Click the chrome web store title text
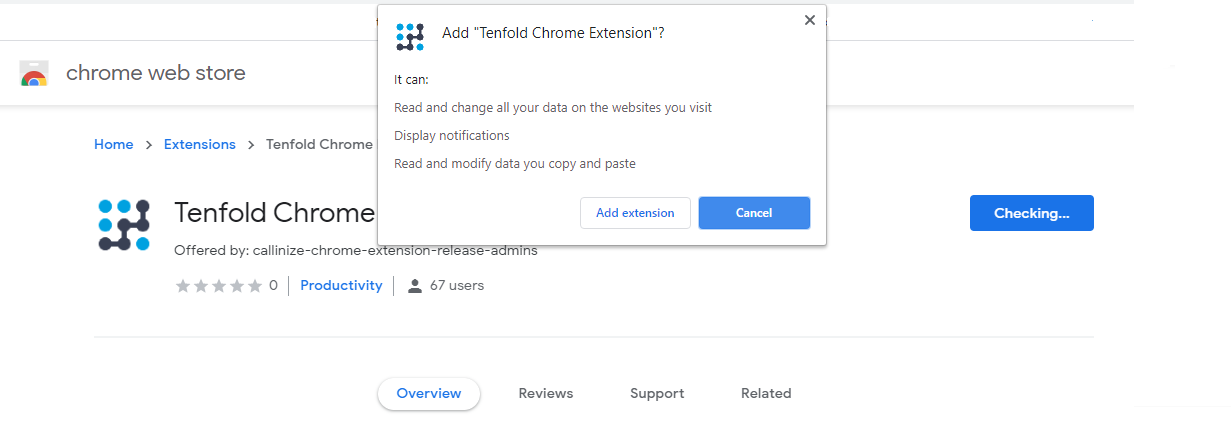Screen dimensions: 1231x441 [156, 73]
